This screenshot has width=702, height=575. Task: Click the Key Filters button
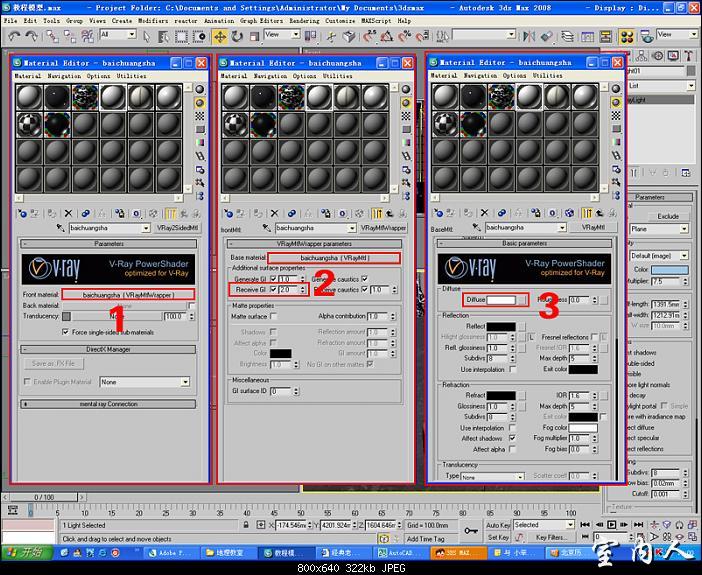click(551, 537)
